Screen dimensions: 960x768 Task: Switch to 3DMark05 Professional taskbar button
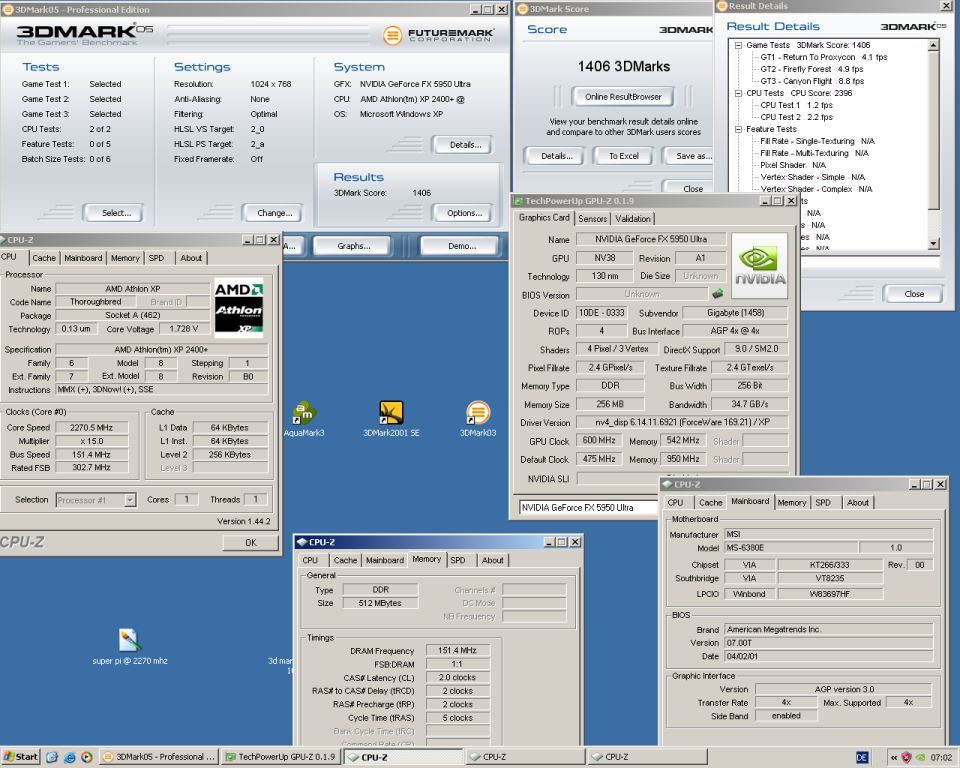click(159, 757)
